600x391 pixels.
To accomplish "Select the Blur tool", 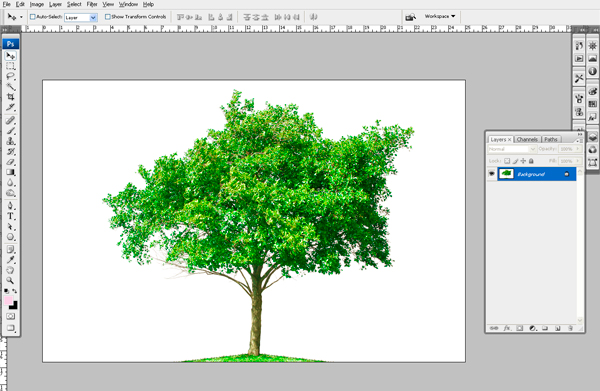I will pyautogui.click(x=10, y=182).
